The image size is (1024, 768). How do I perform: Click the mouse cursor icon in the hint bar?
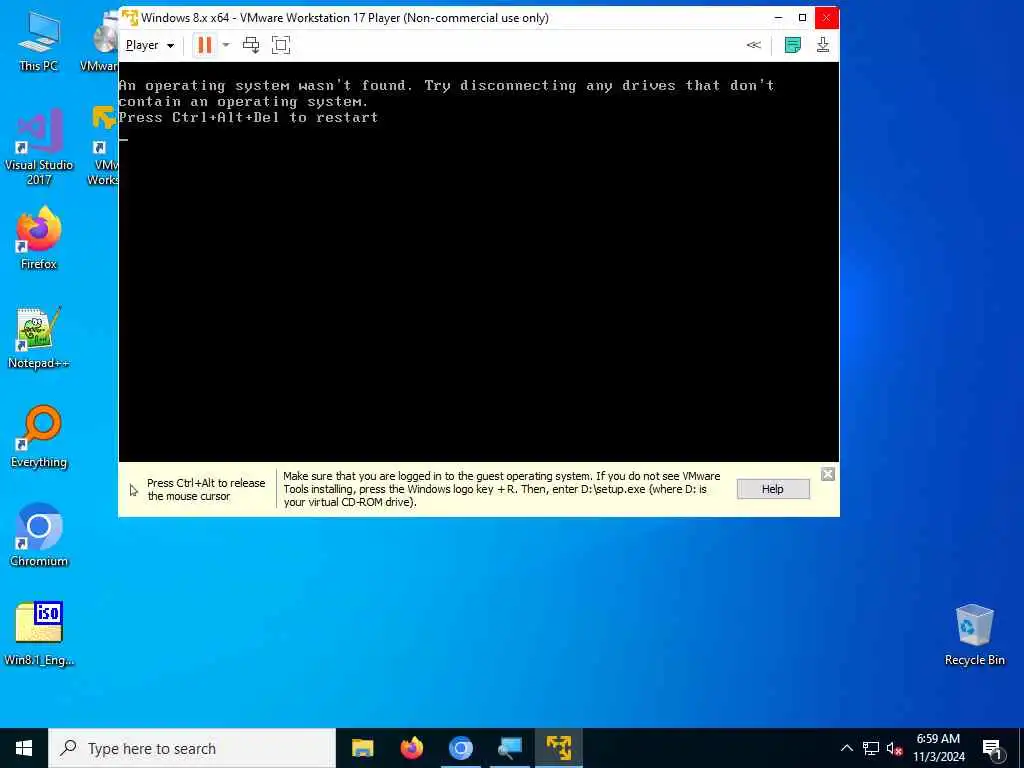click(133, 490)
